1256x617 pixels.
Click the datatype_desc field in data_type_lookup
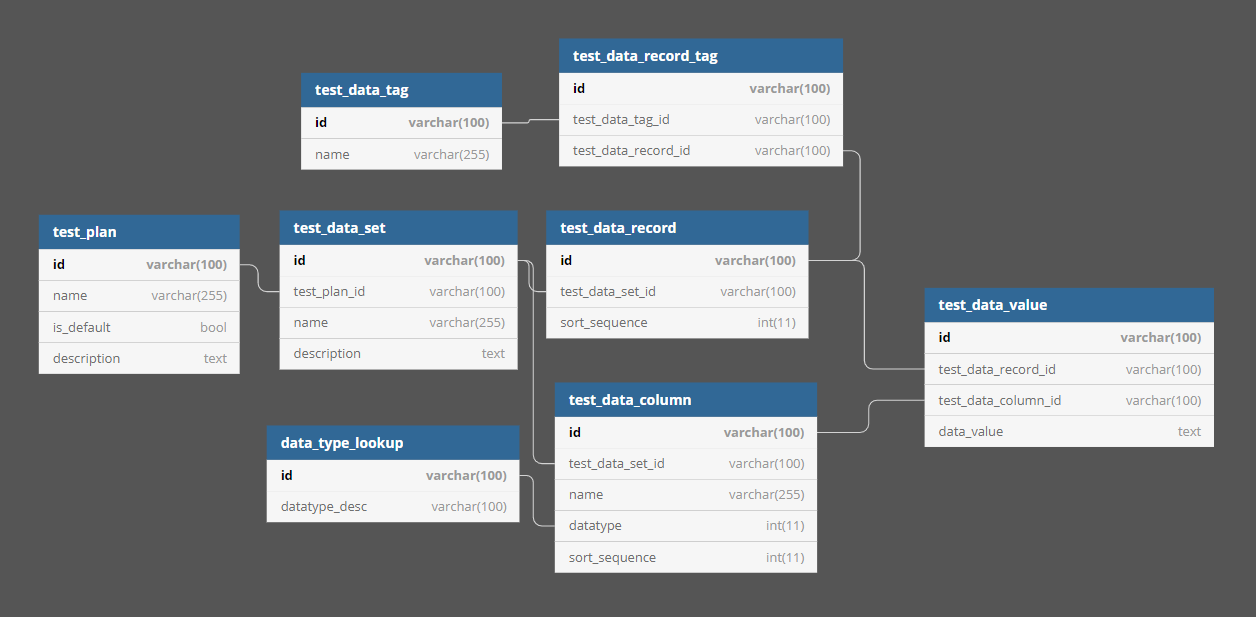tap(393, 506)
